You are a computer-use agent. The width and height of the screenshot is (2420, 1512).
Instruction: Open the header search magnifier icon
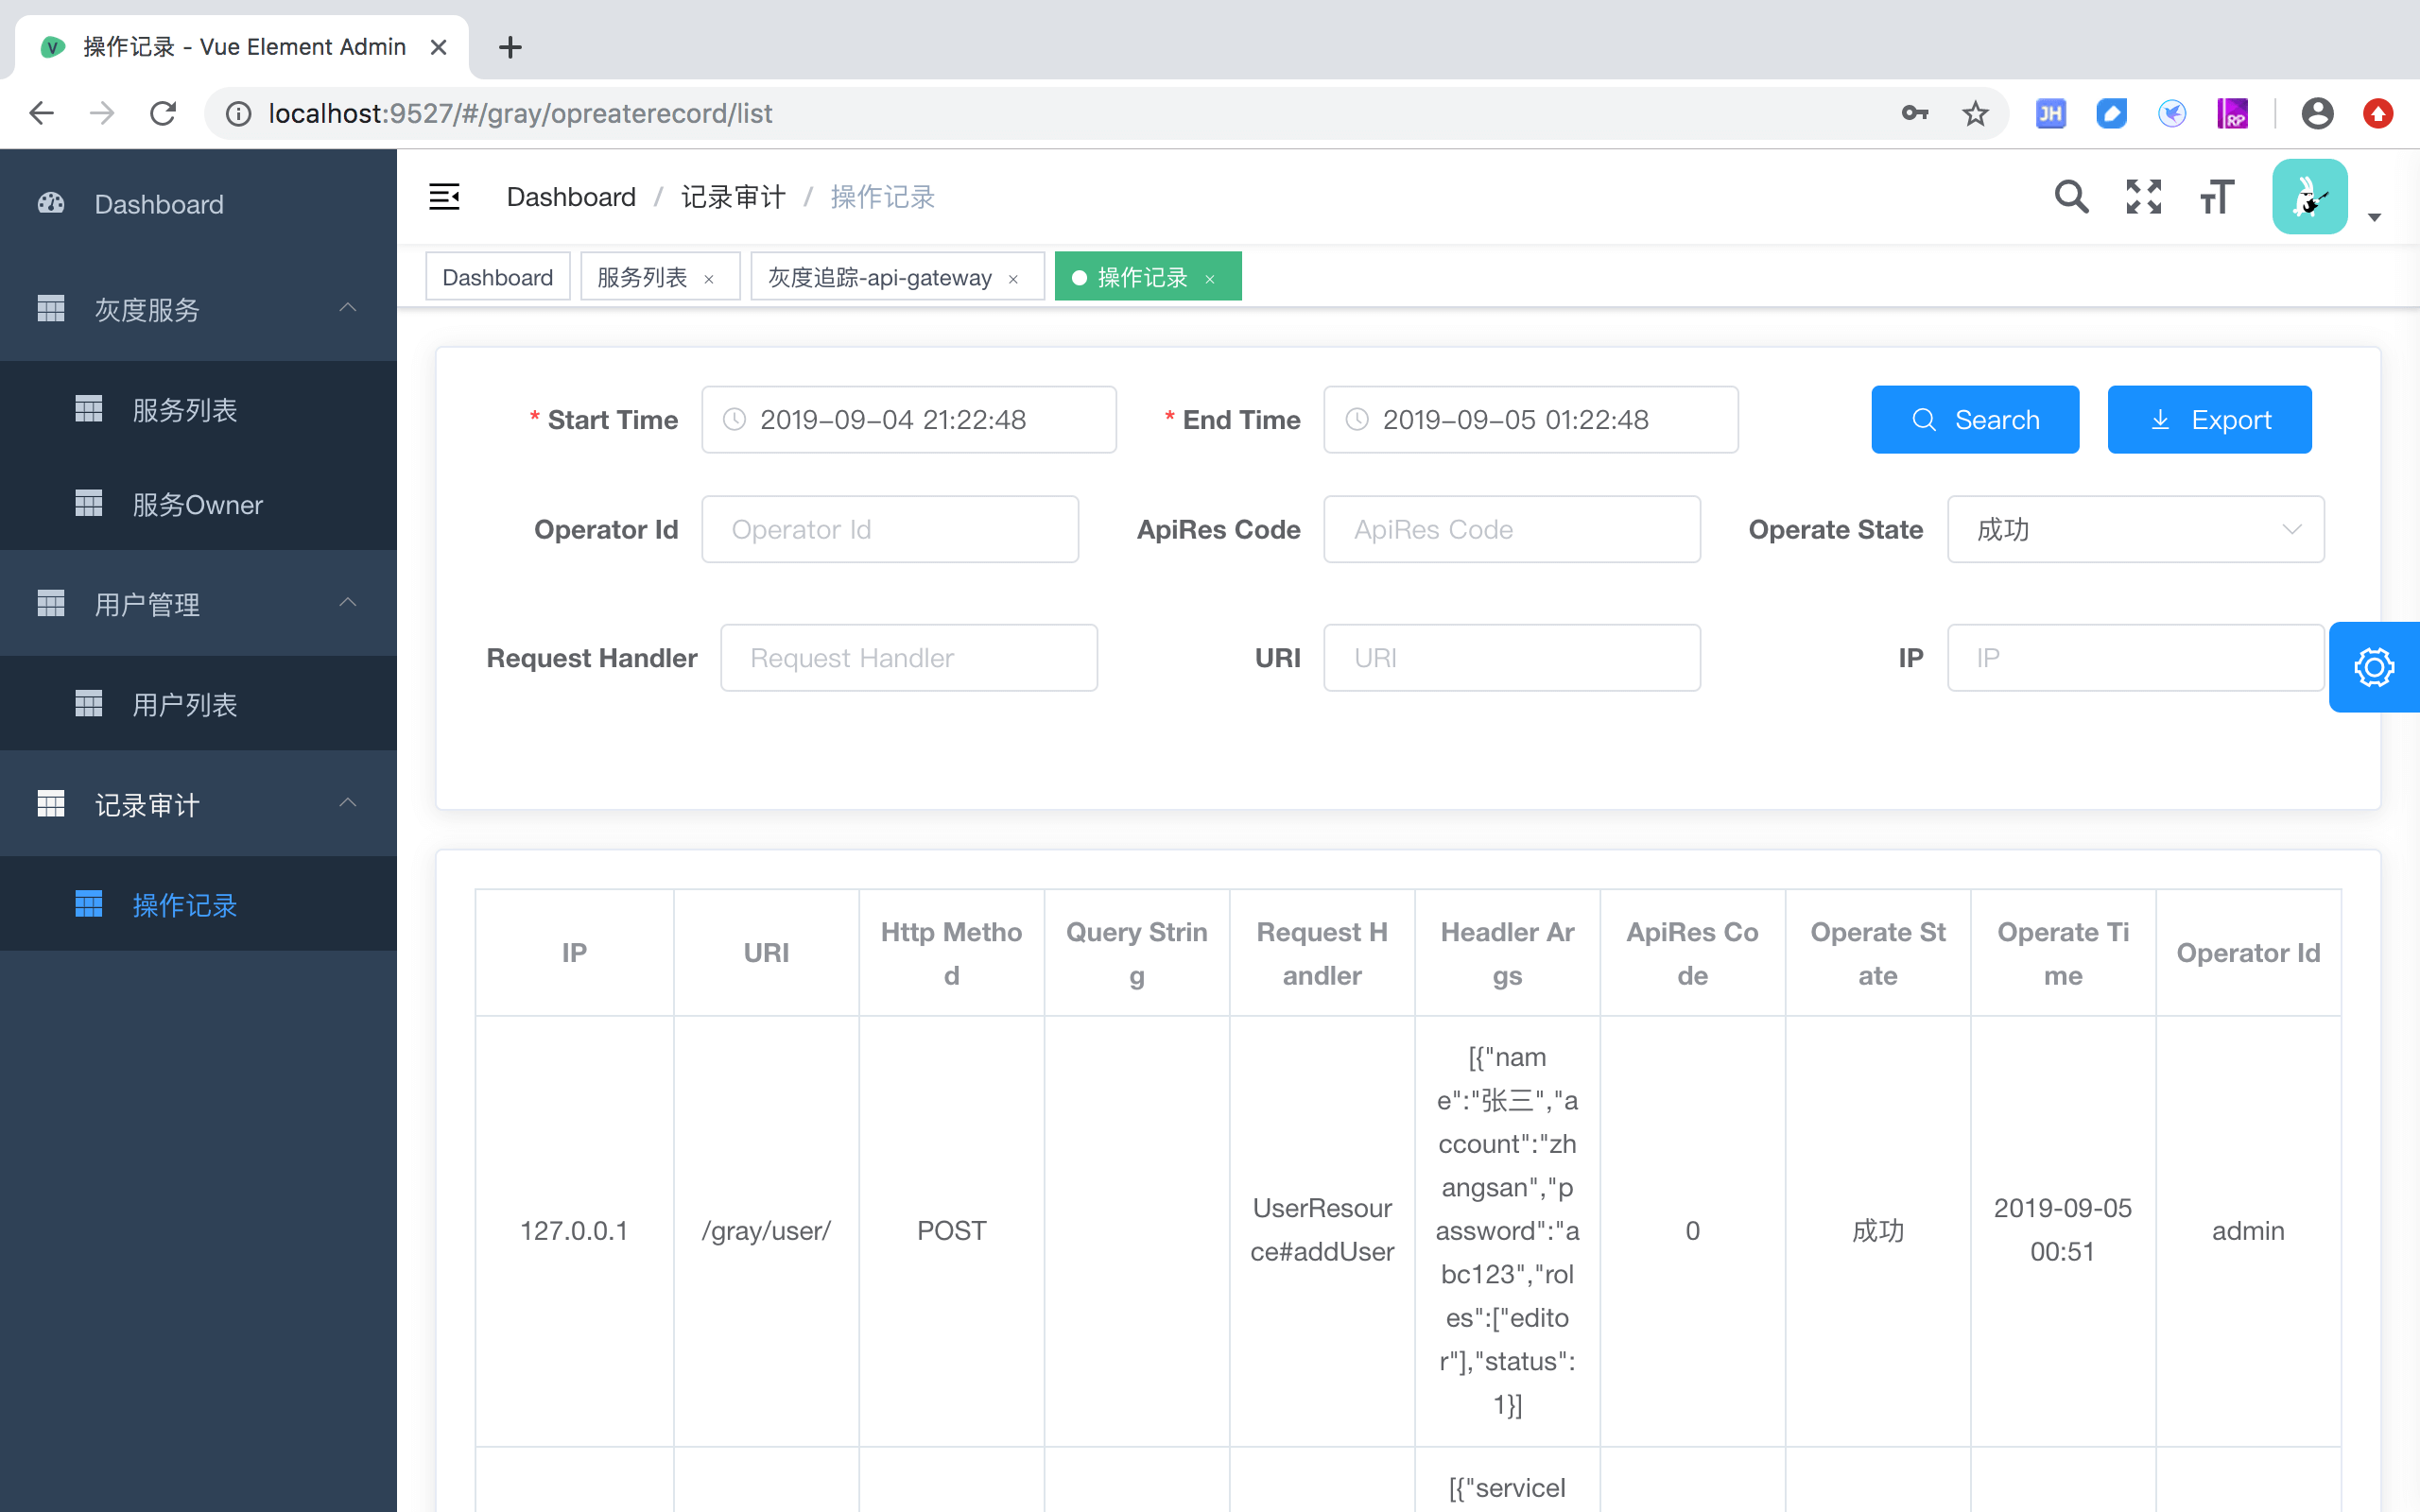point(2071,197)
